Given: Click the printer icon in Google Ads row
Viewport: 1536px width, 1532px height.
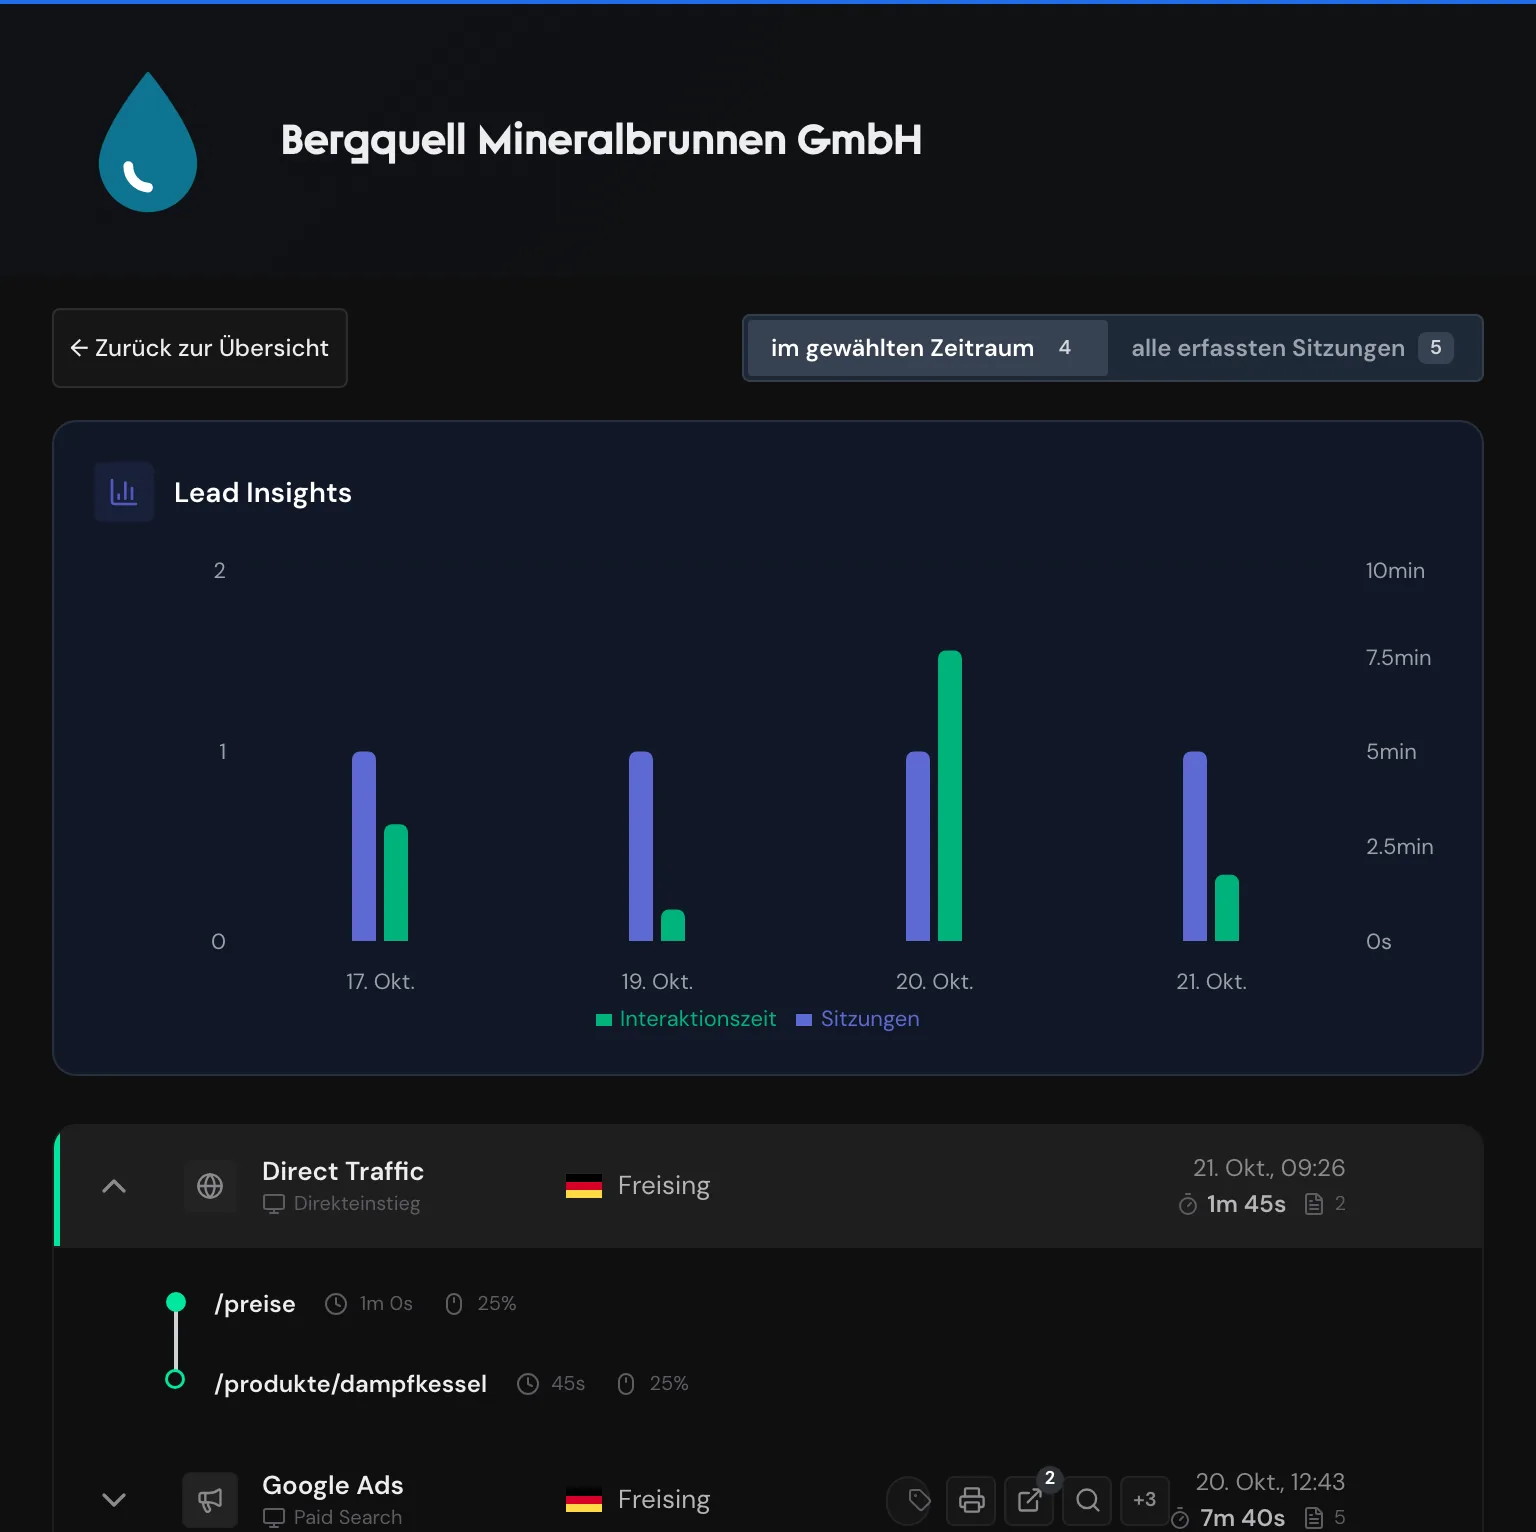Looking at the screenshot, I should coord(972,1500).
